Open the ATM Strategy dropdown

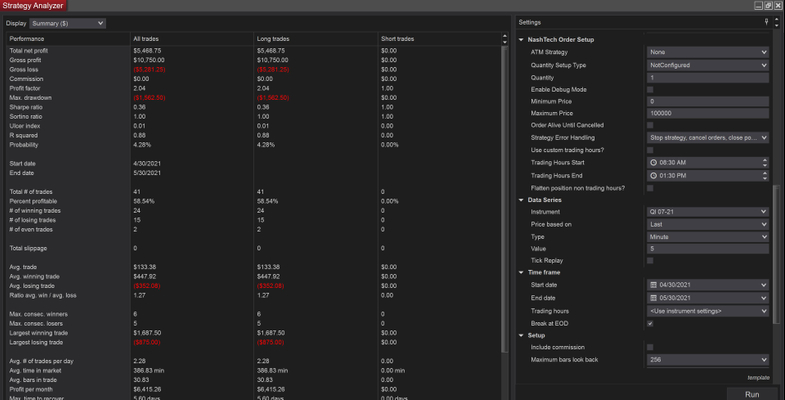click(706, 52)
